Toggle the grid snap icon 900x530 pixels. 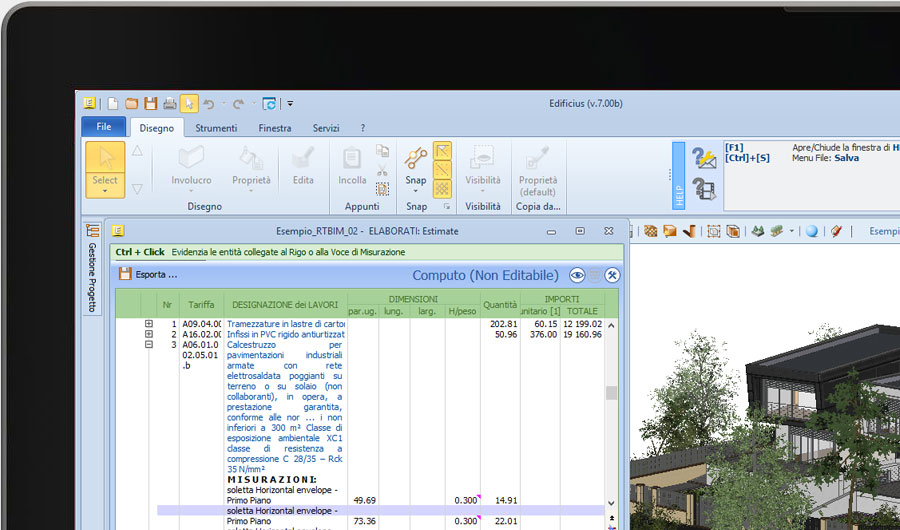pos(442,189)
